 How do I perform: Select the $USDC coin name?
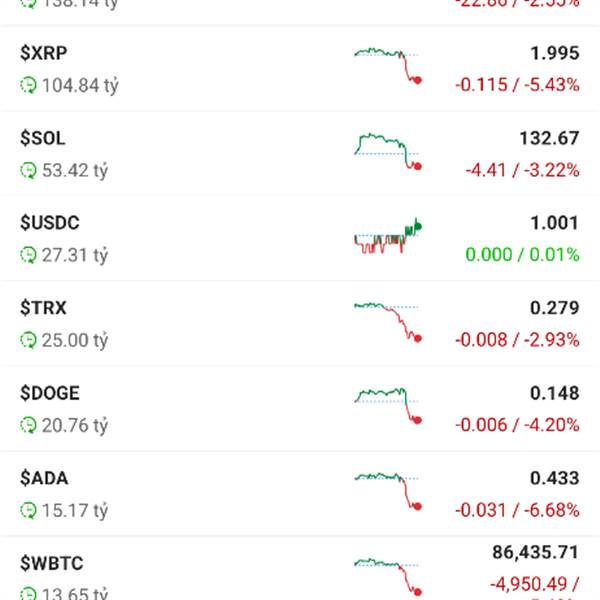point(50,223)
